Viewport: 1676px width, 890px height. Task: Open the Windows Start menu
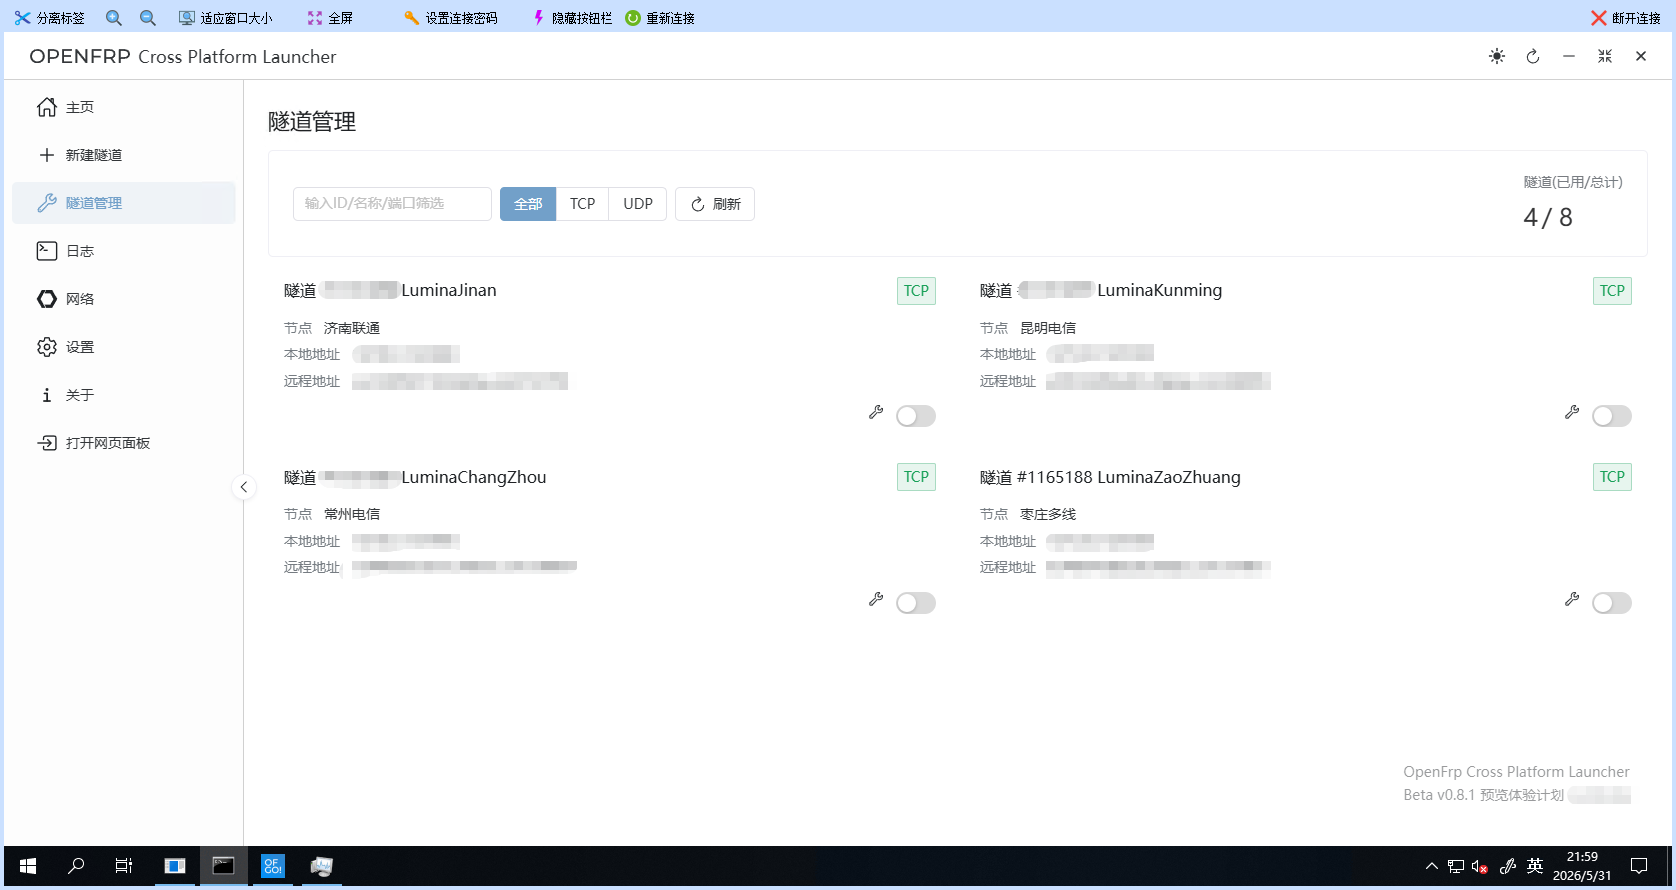[x=28, y=866]
